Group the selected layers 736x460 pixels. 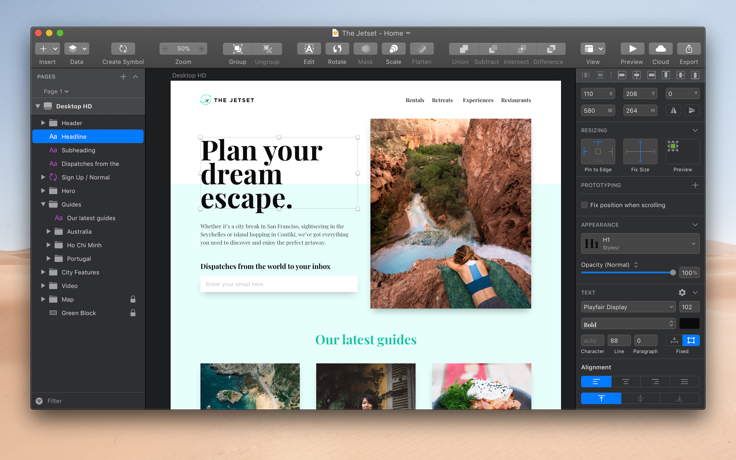pyautogui.click(x=238, y=49)
